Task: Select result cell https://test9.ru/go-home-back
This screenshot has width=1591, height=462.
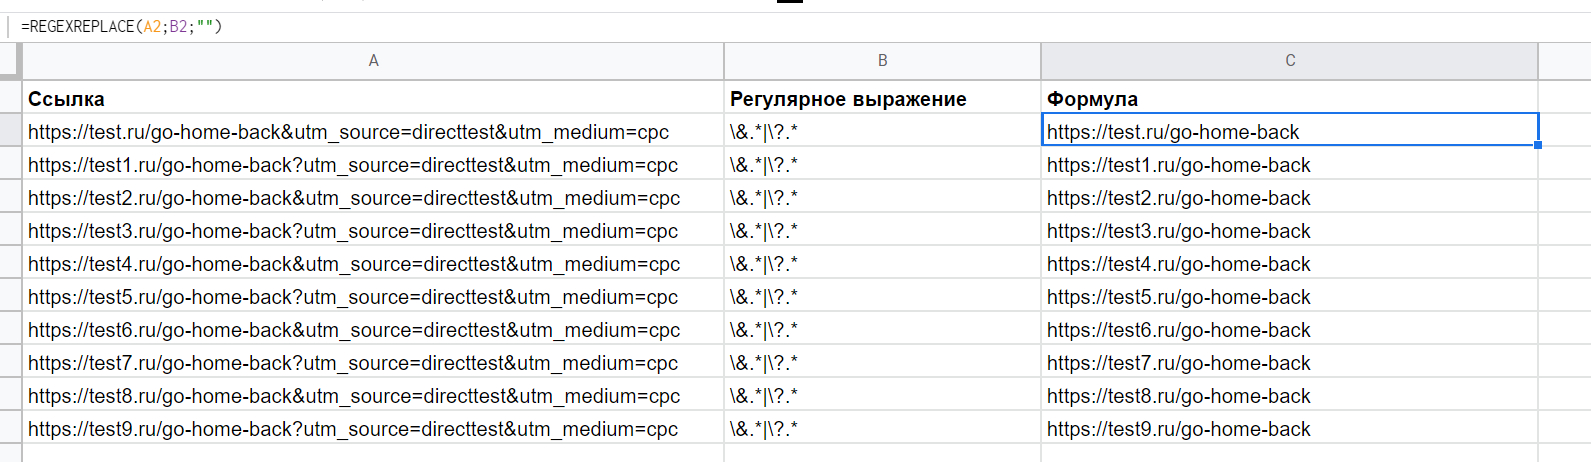Action: (1289, 429)
